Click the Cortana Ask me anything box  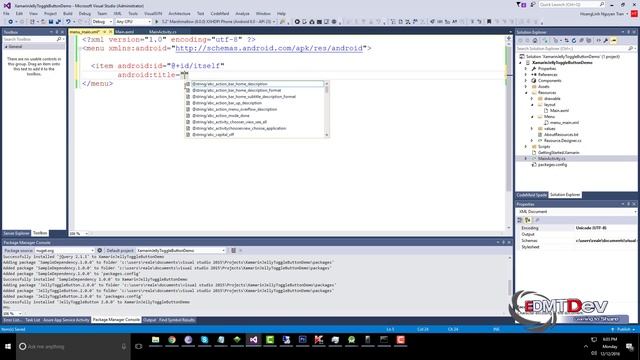[73, 347]
